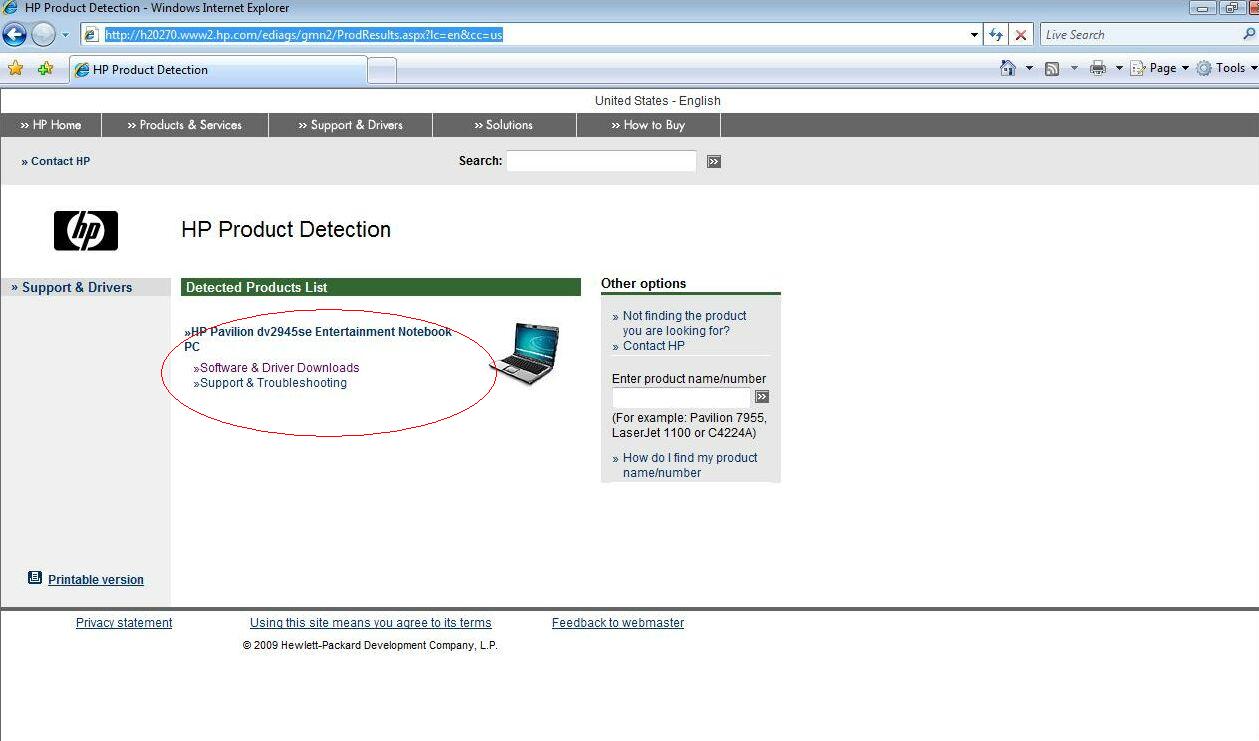
Task: Click the browser Back arrow button
Action: coord(14,35)
